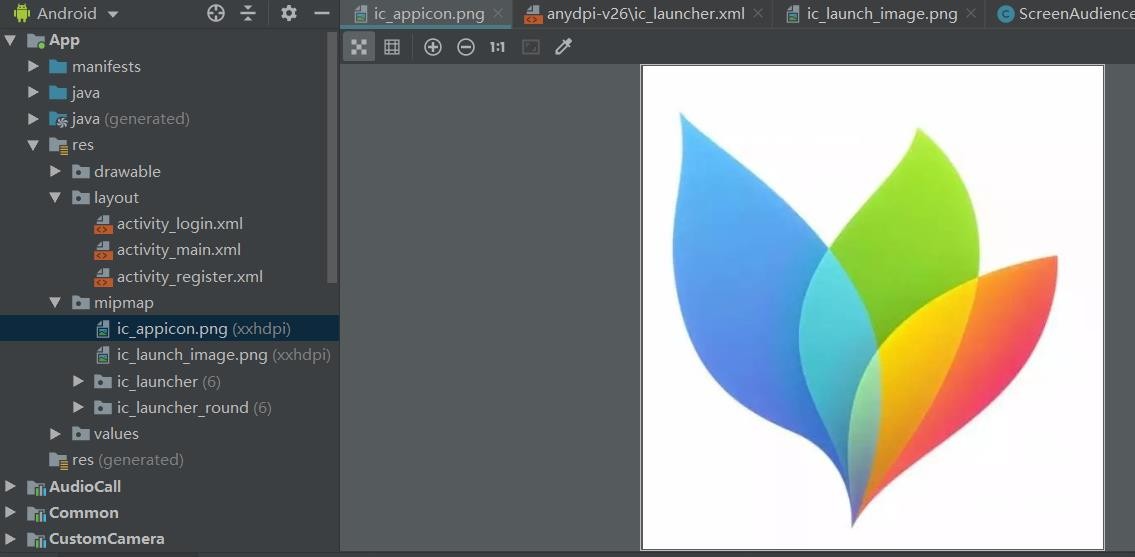Expand the CustomCamera module
Viewport: 1135px width, 557px height.
10,538
